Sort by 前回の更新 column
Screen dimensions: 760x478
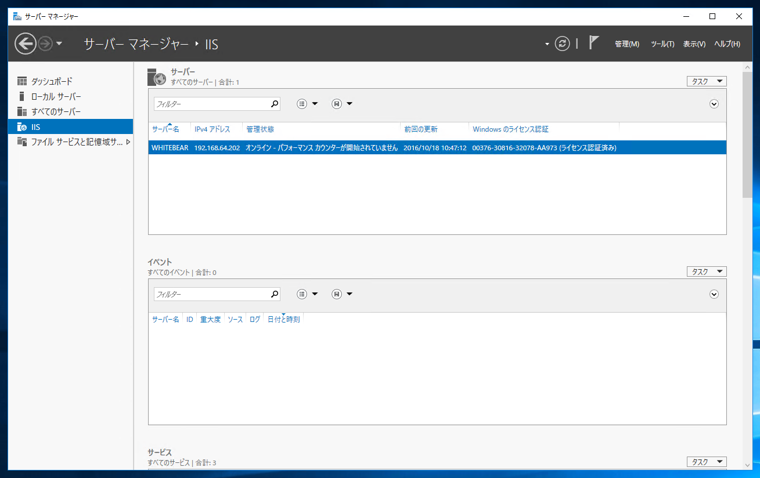pyautogui.click(x=421, y=129)
